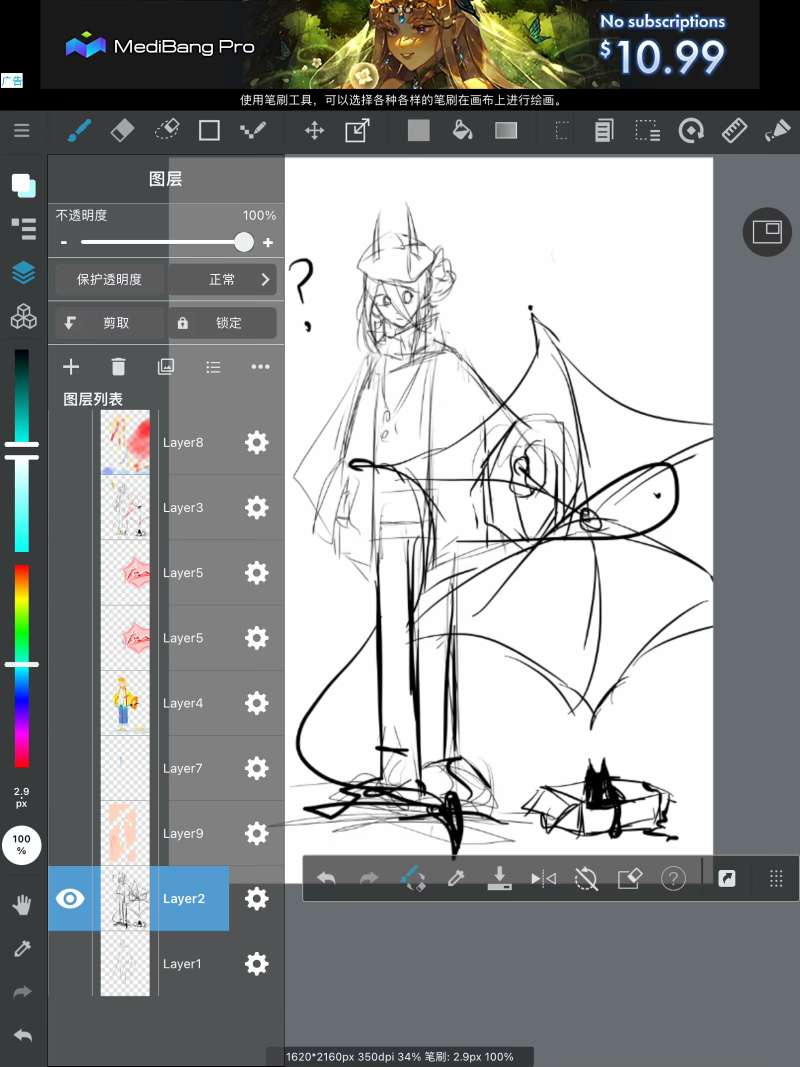Toggle 剪取 clipping for layer
Screen dimensions: 800x1067
pyautogui.click(x=110, y=323)
